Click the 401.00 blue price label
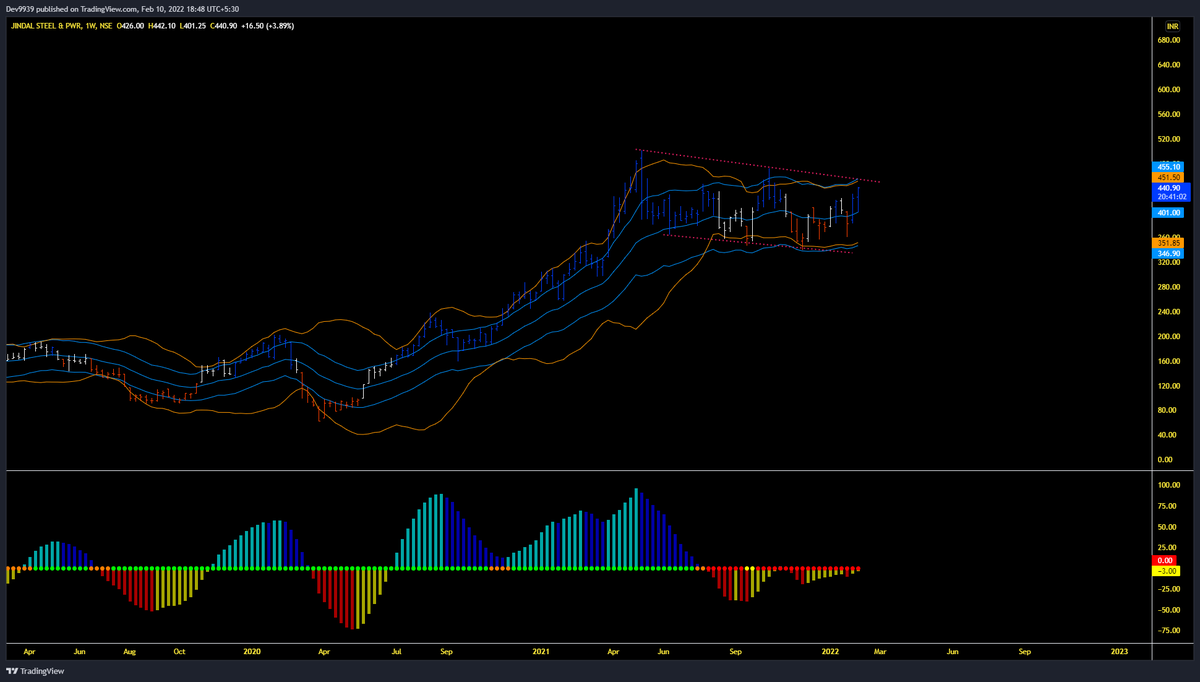Viewport: 1200px width, 682px height. [1170, 212]
